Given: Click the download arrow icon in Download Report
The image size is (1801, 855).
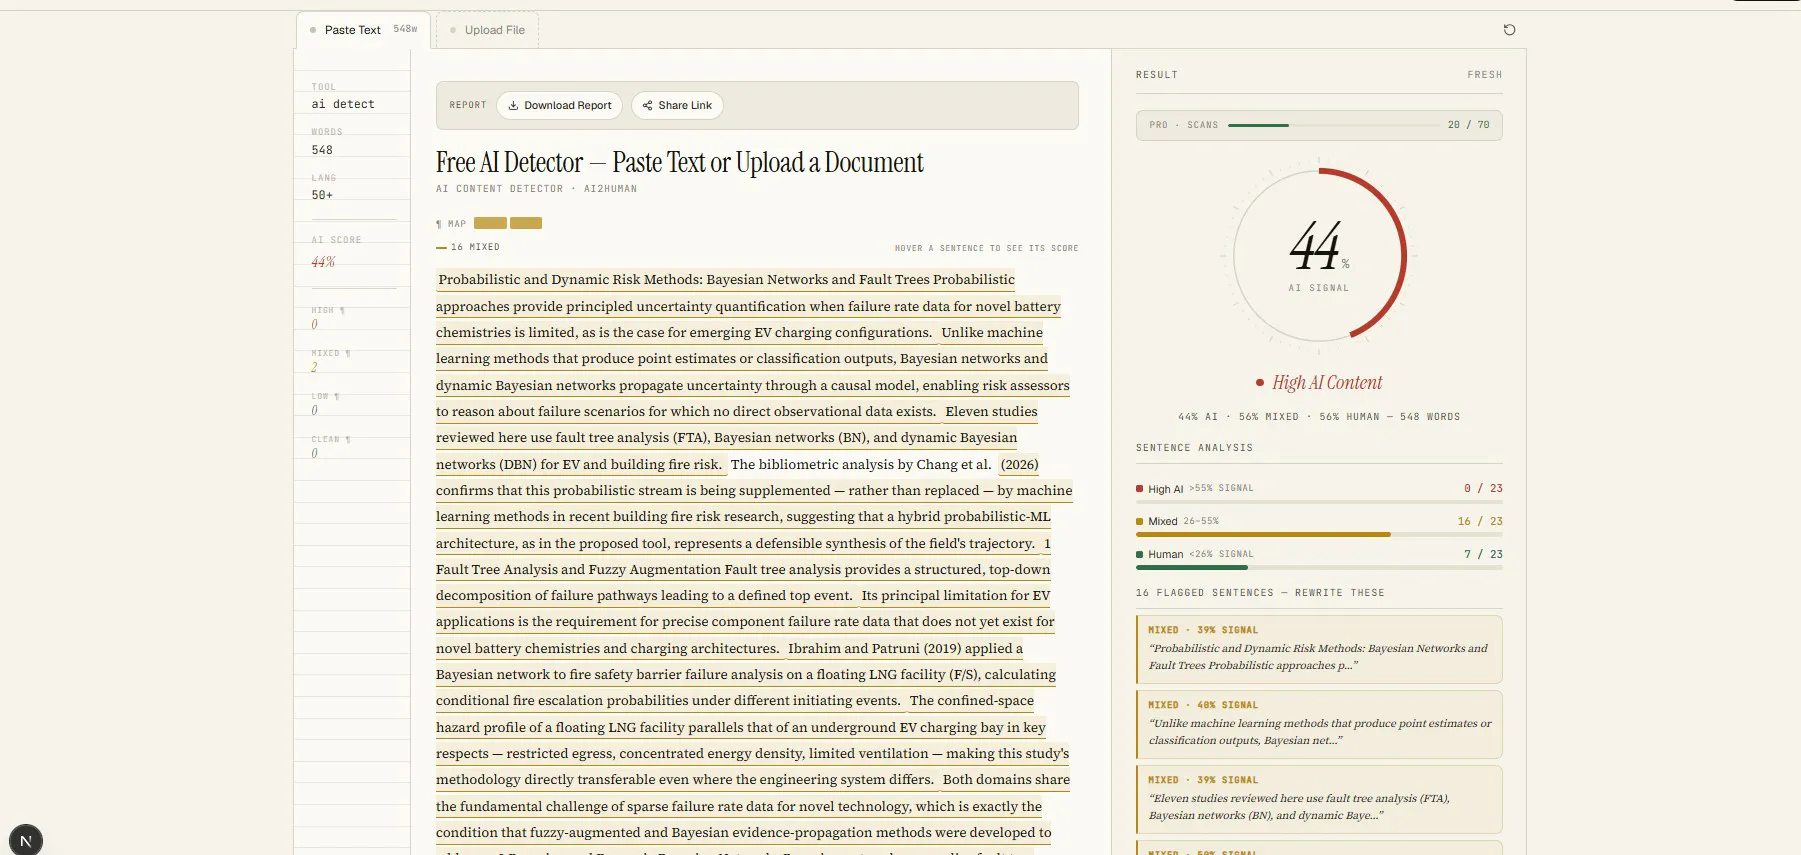Looking at the screenshot, I should (513, 105).
